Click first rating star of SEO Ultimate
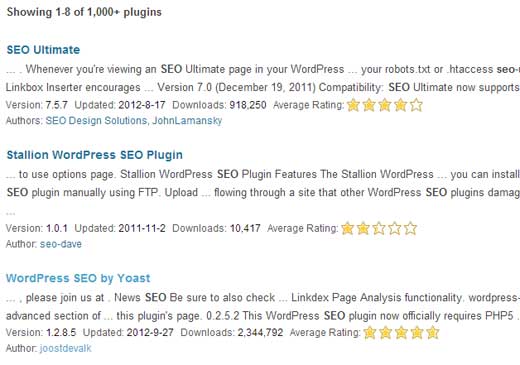The width and height of the screenshot is (520, 365). 353,106
